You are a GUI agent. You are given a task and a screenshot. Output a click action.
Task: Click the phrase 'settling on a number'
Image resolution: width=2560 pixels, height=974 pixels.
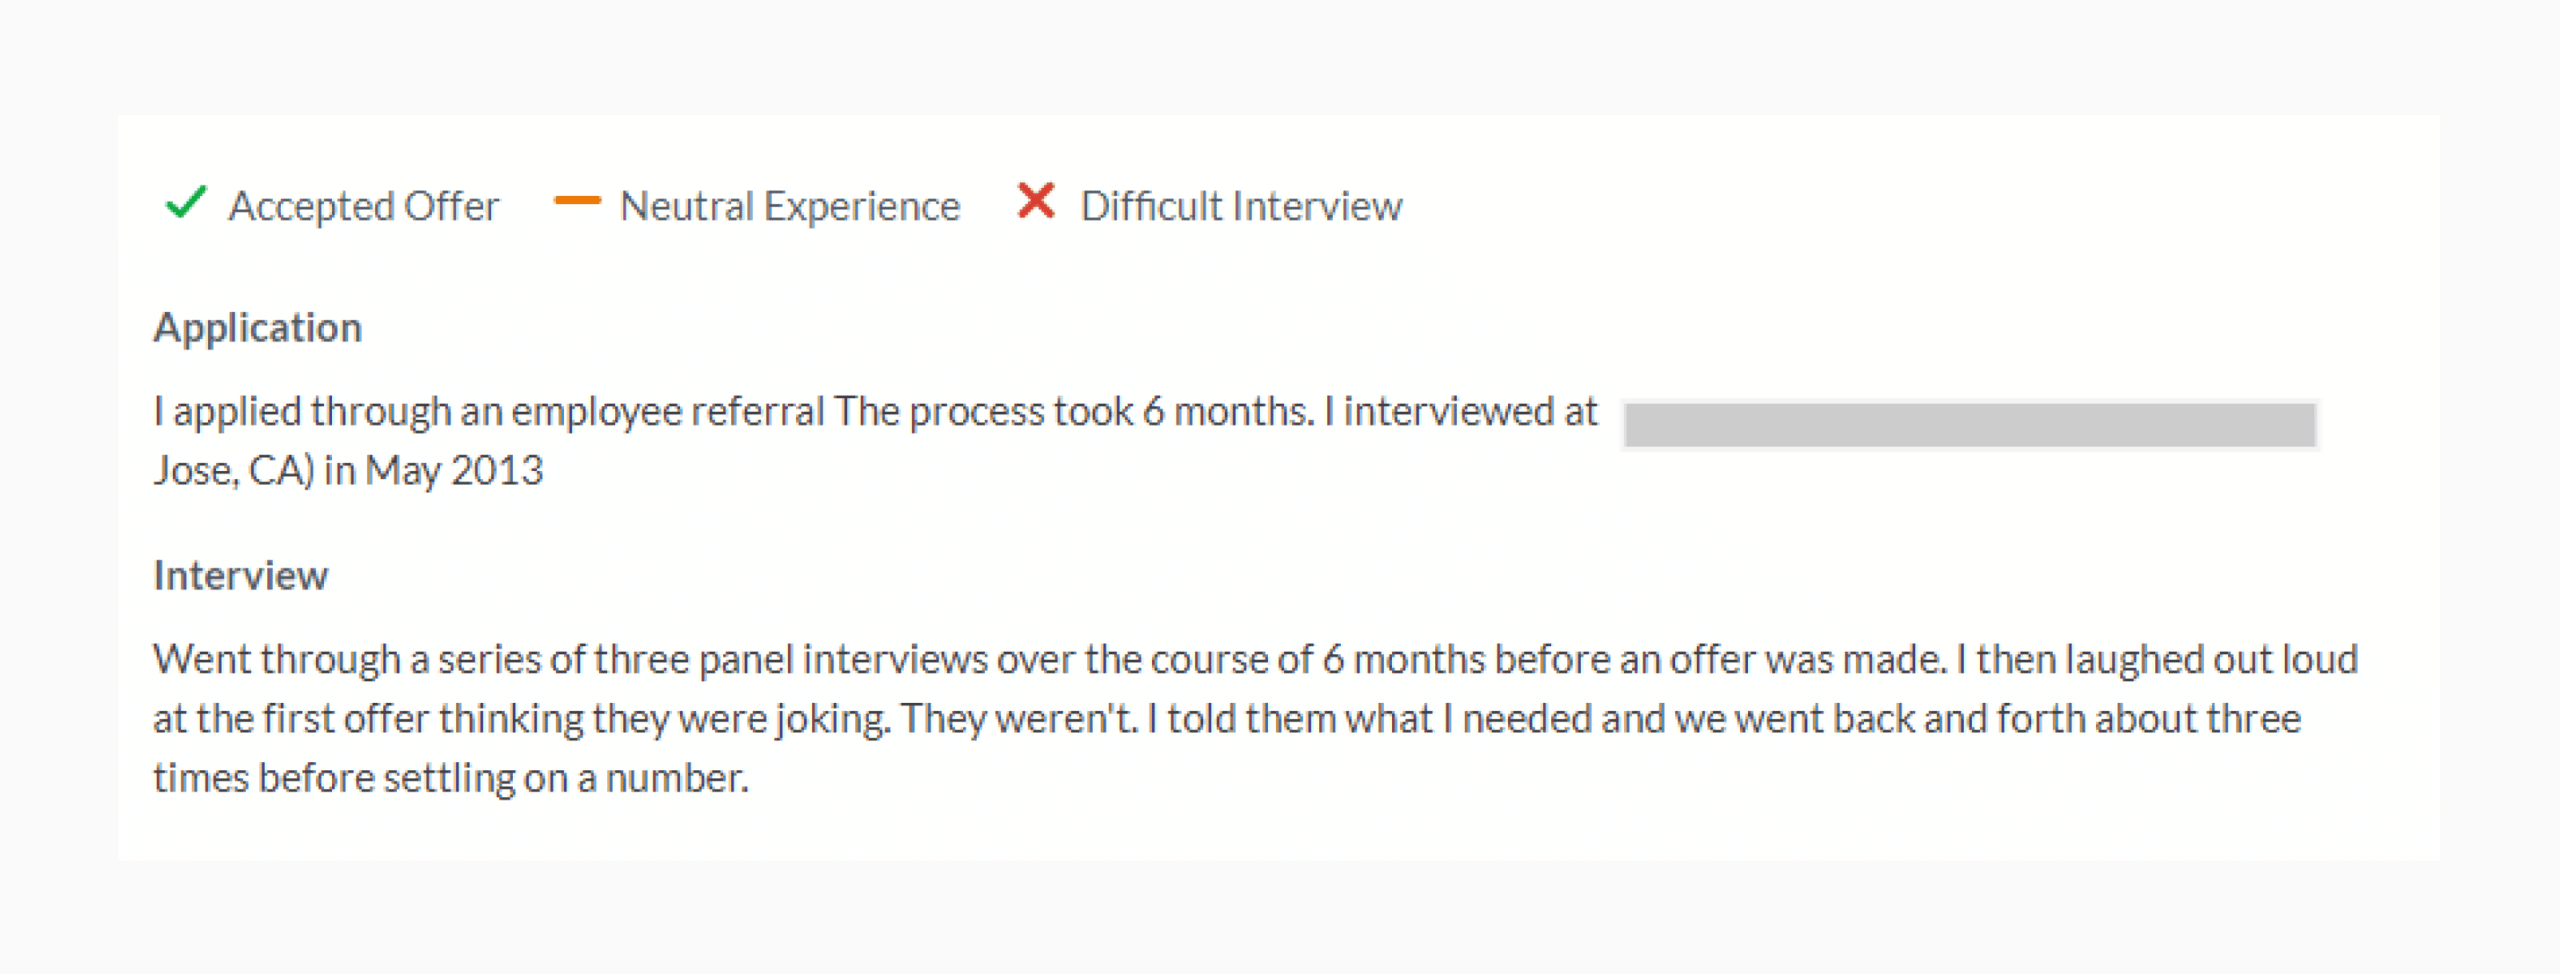(565, 778)
